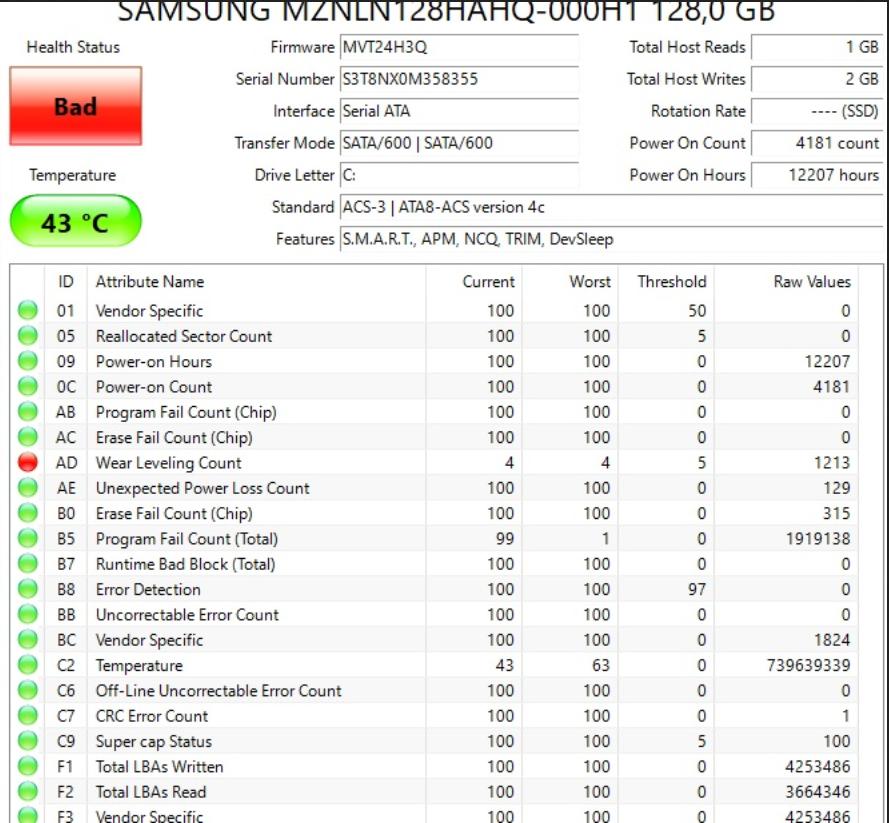889x823 pixels.
Task: Click the green status icon for Runtime Bad Block
Action: [28, 564]
